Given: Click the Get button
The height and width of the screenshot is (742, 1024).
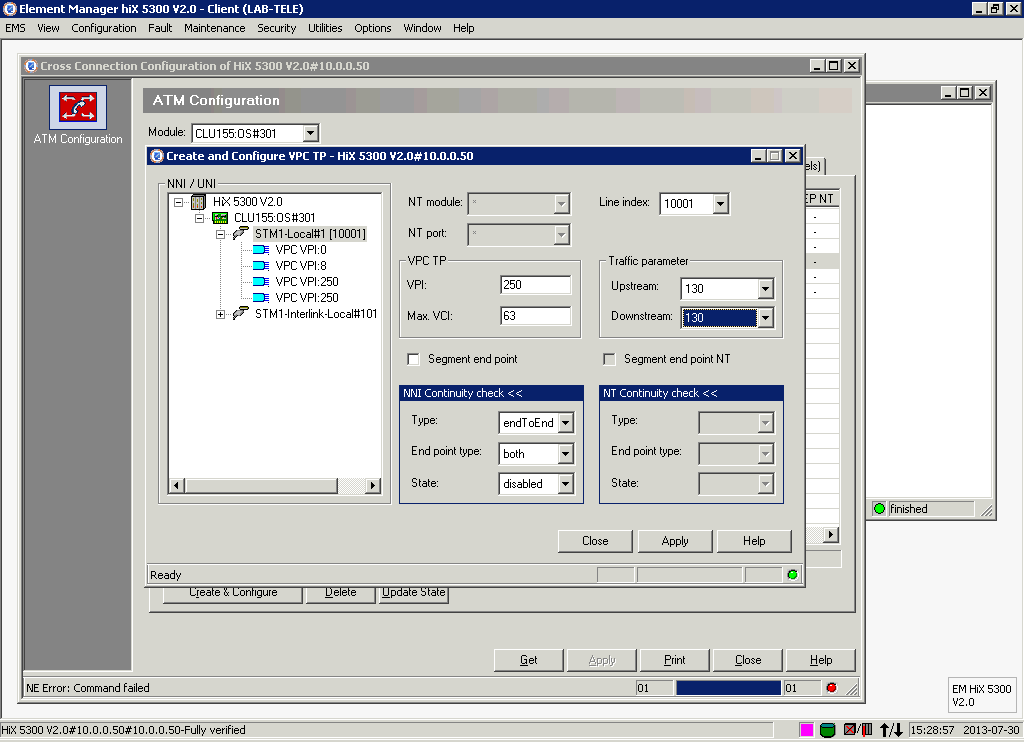Looking at the screenshot, I should pos(528,660).
